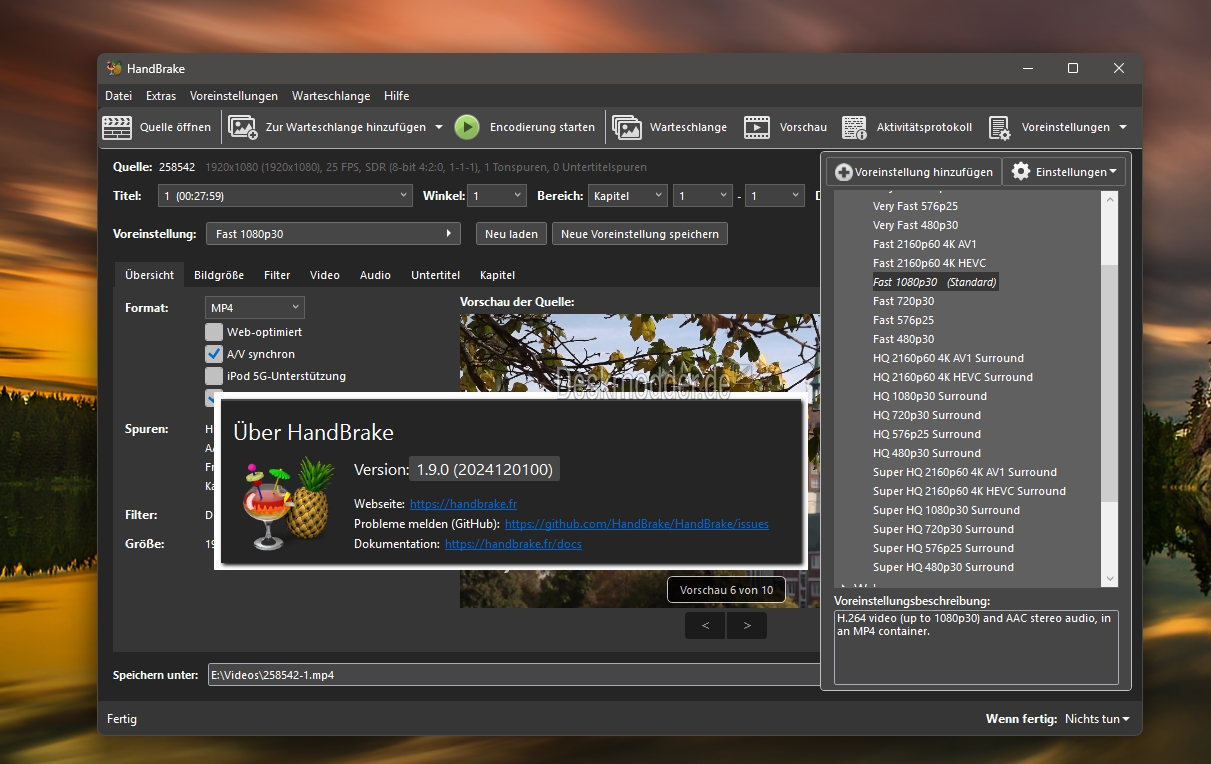This screenshot has width=1211, height=764.
Task: Click the preset list scroll down arrow
Action: pyautogui.click(x=1110, y=578)
